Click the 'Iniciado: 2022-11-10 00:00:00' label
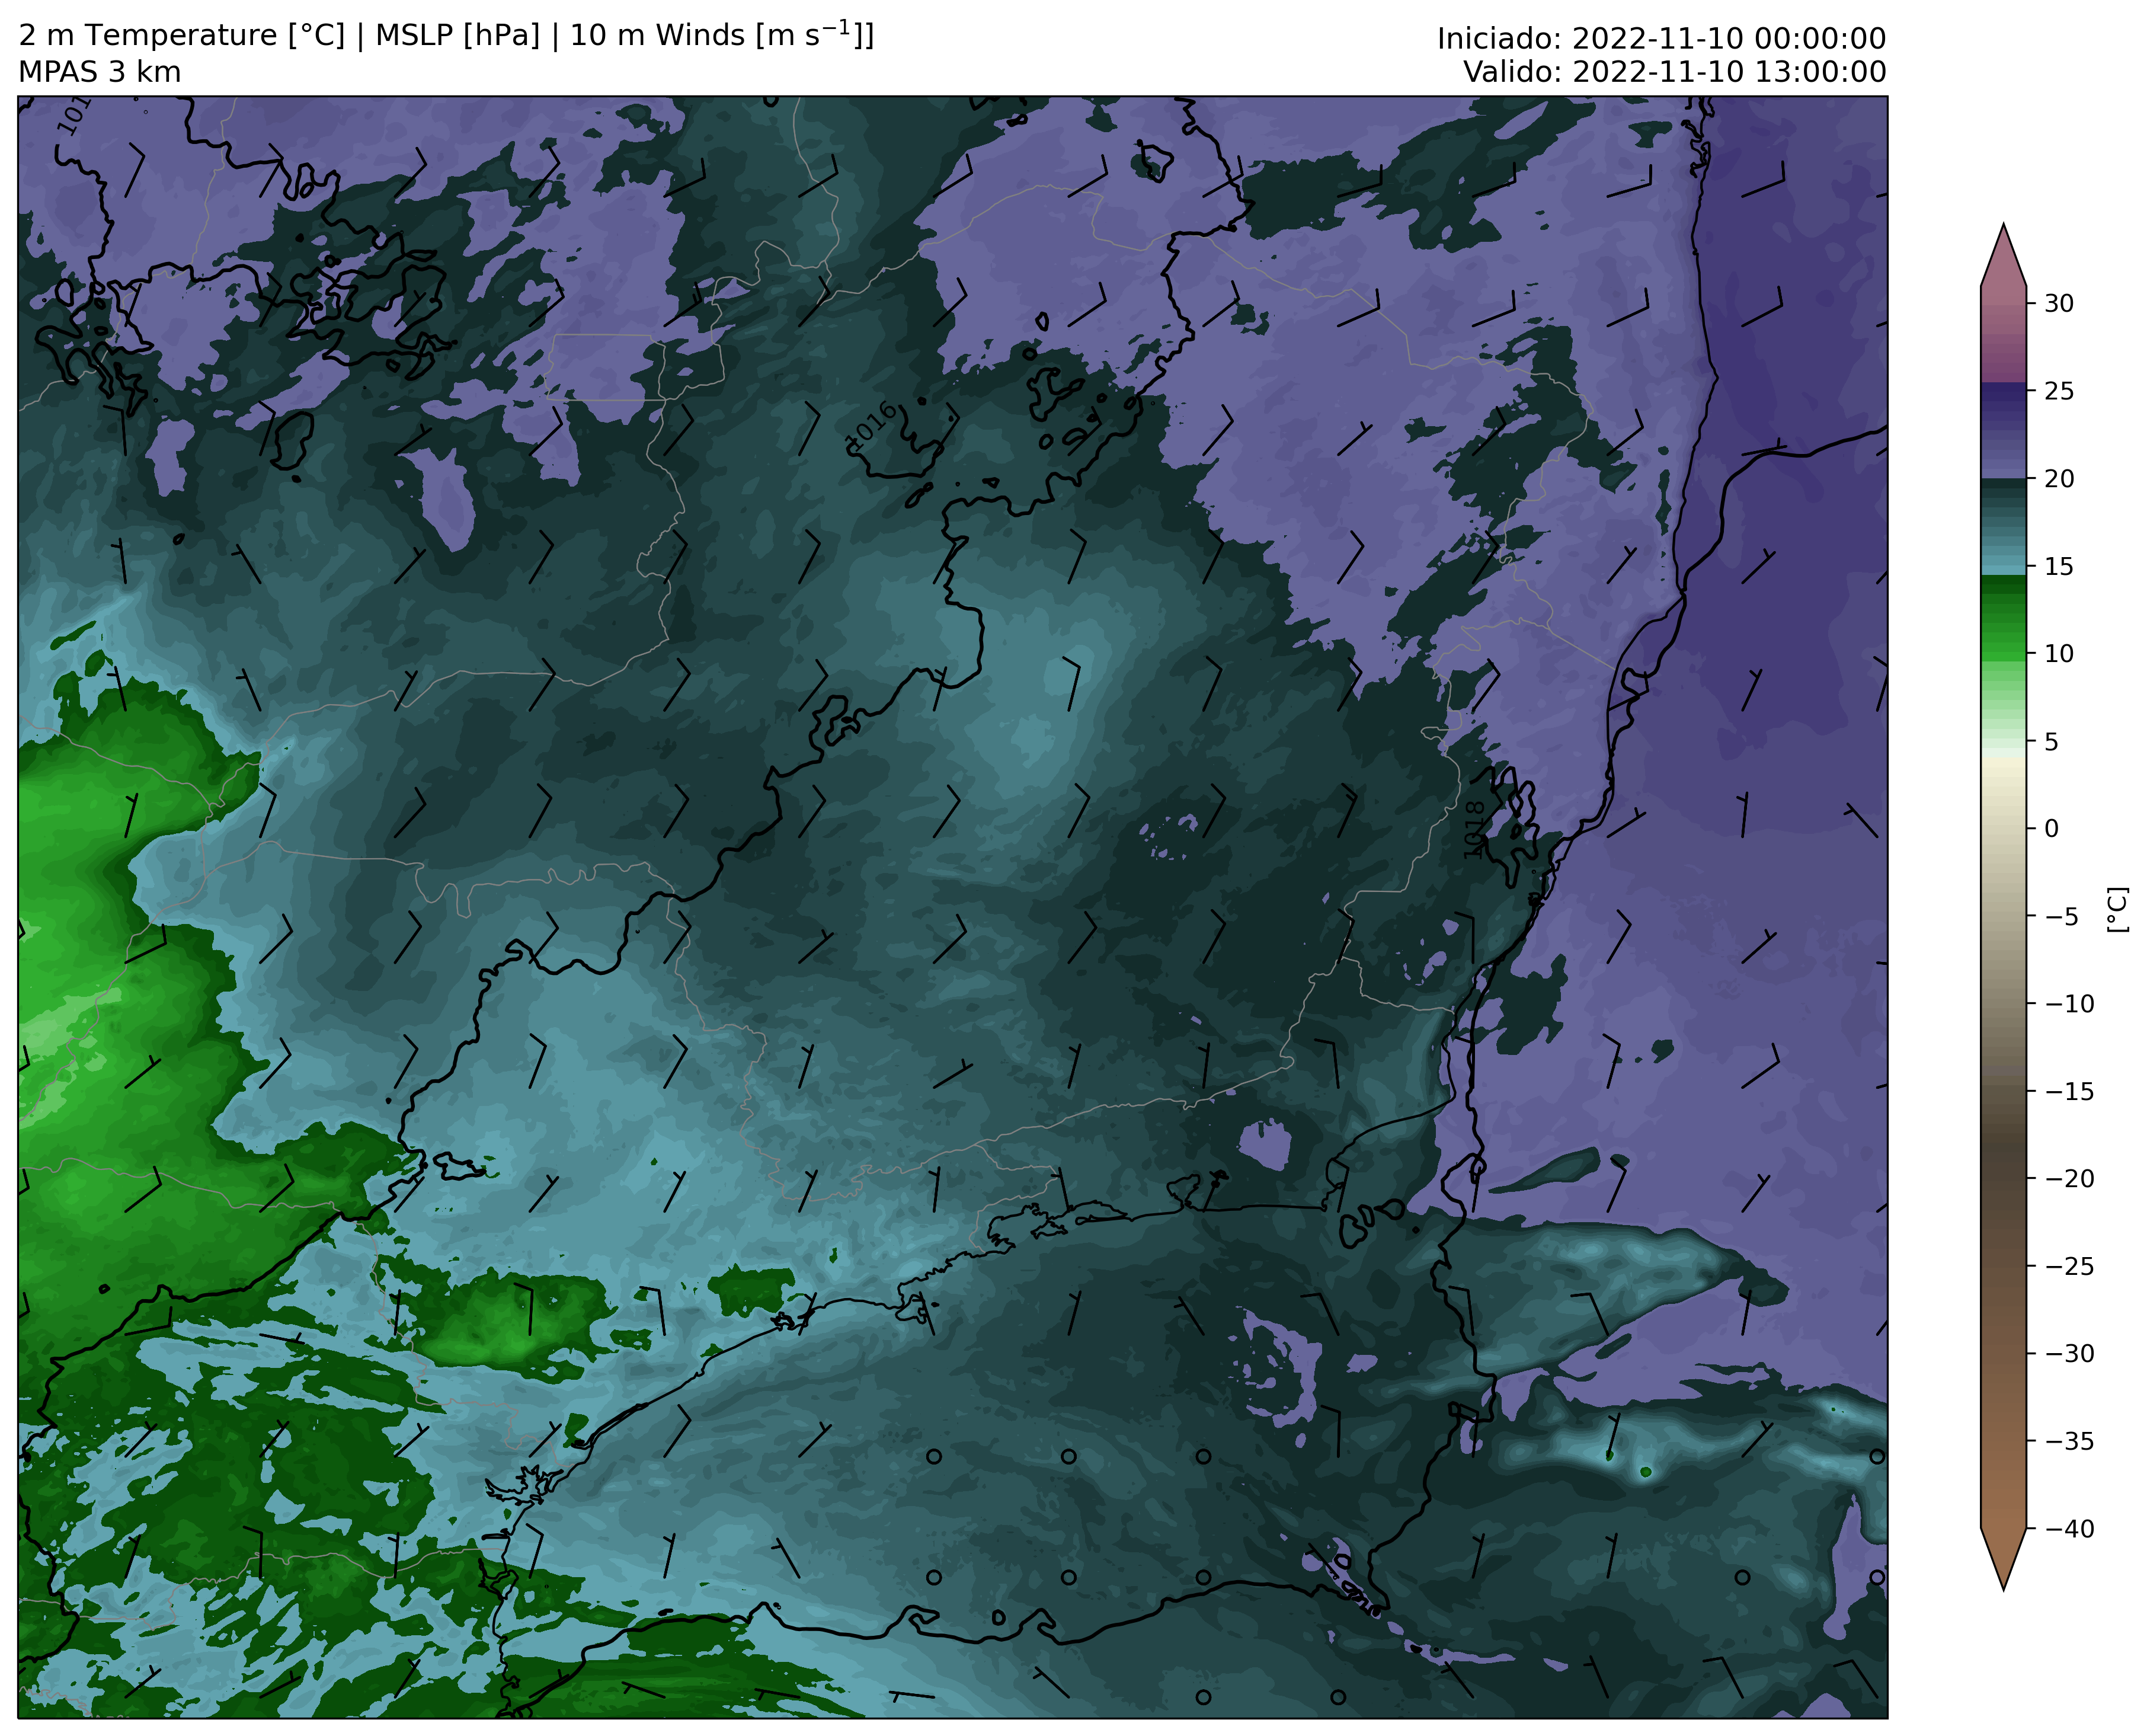 (x=1661, y=39)
